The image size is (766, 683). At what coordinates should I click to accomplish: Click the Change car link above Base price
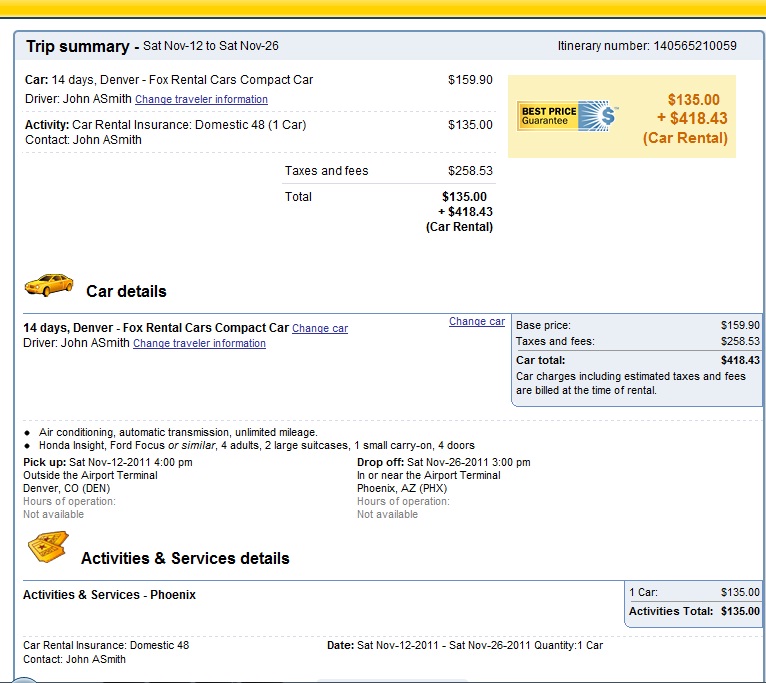(477, 321)
